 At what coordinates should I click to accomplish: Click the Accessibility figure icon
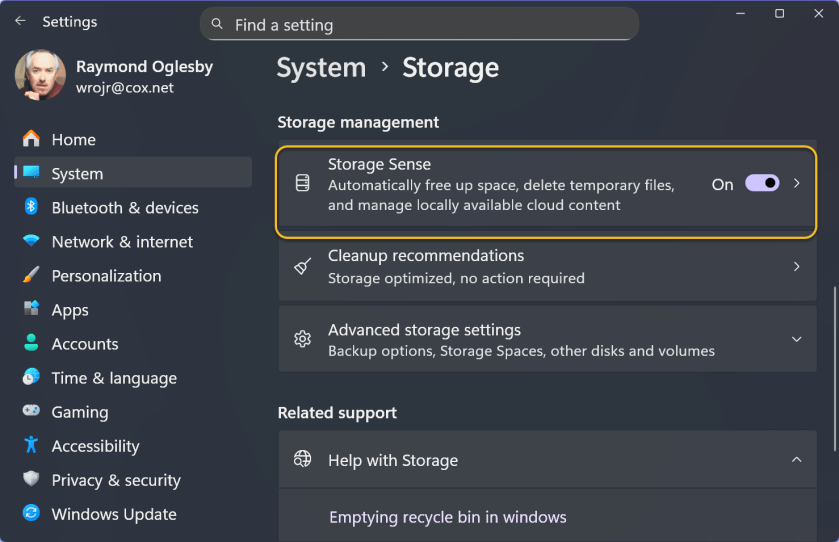[31, 445]
